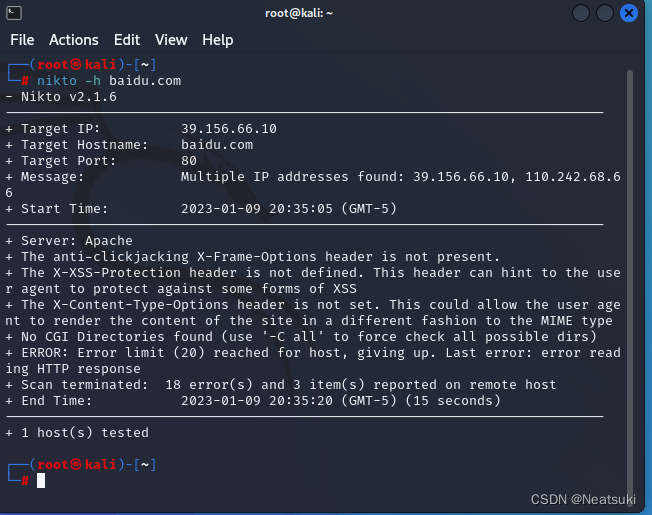Viewport: 652px width, 515px height.
Task: Click the terminal's maximize button
Action: 605,13
